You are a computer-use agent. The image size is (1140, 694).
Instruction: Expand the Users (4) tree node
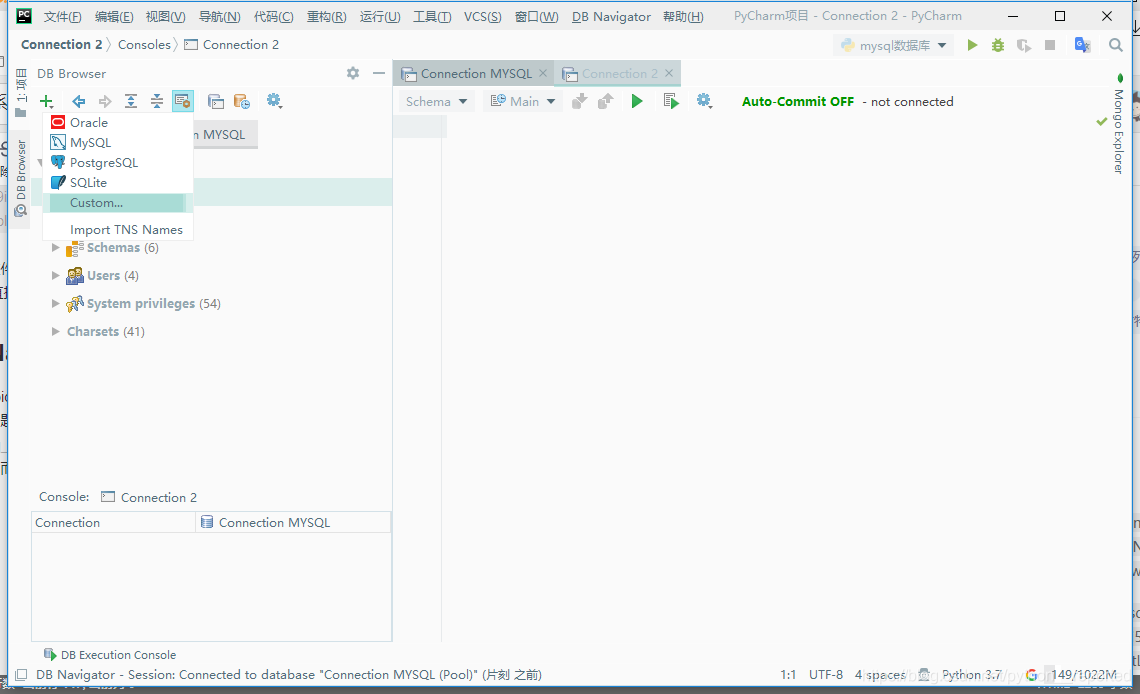pos(55,275)
